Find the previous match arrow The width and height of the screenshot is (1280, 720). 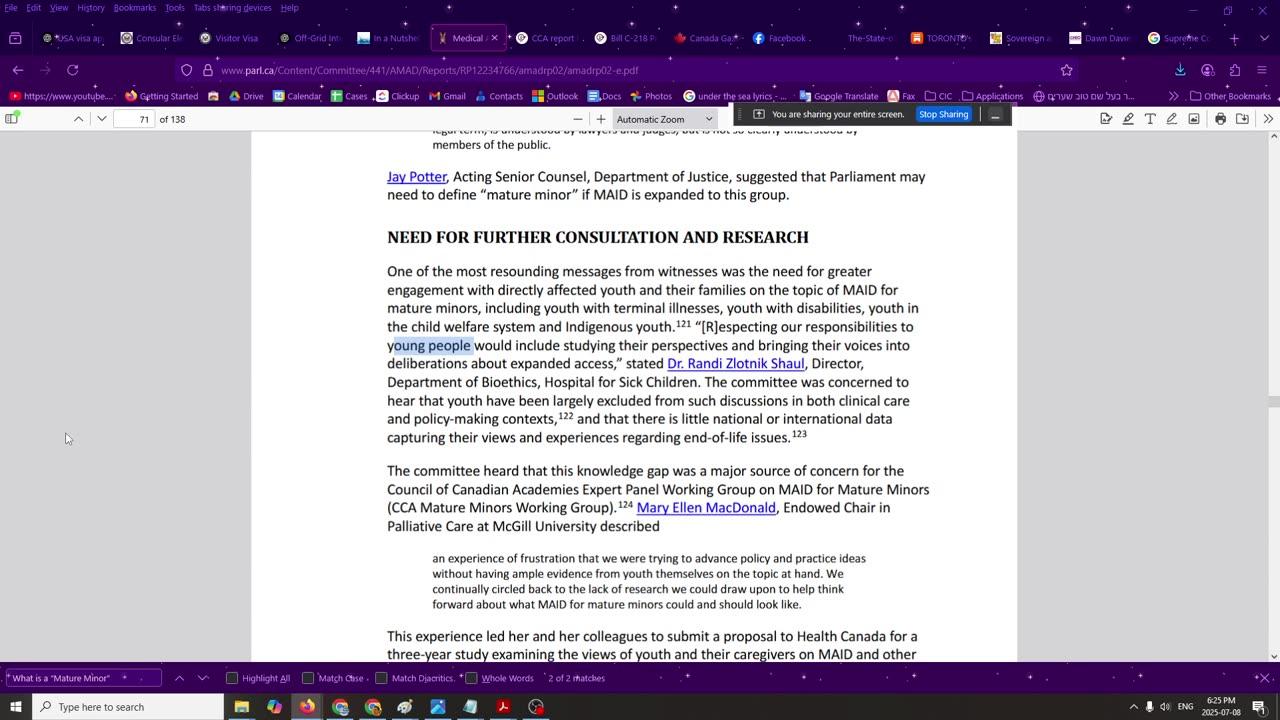coord(179,678)
